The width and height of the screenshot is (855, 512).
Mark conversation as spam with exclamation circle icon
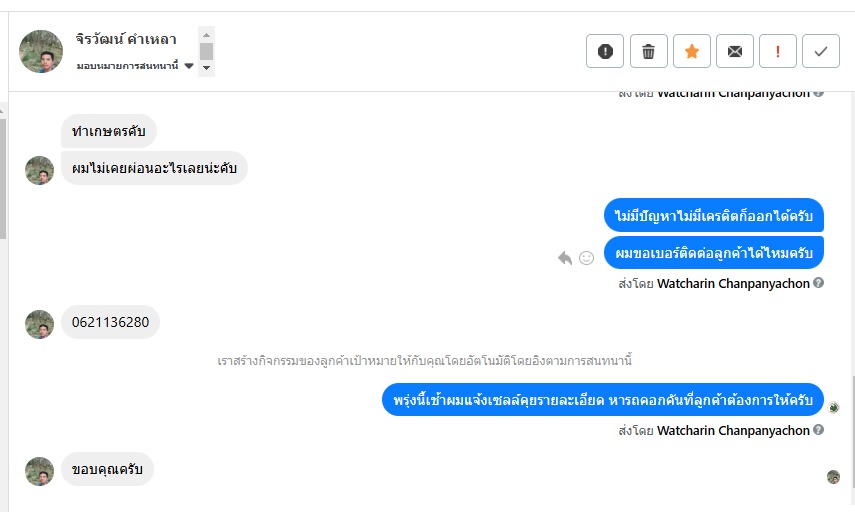pos(605,51)
